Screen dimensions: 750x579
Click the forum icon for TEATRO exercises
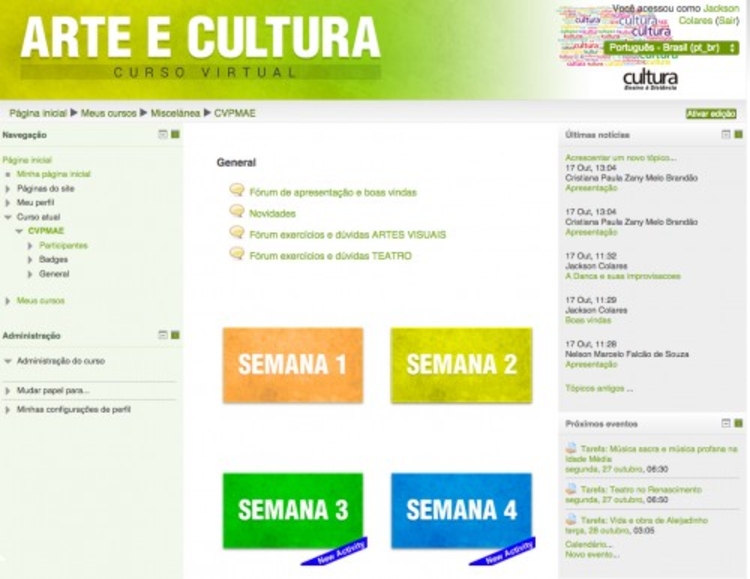pos(237,254)
